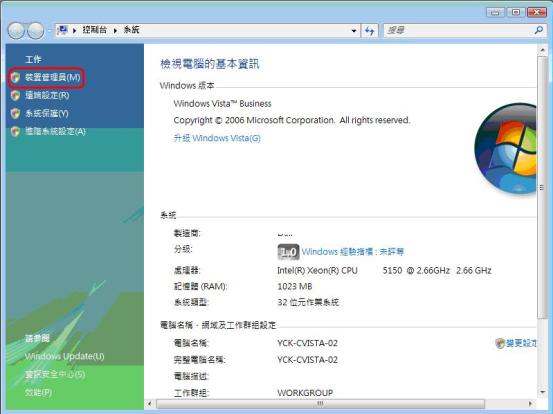This screenshot has height=414, width=553.
Task: Click the vertical scrollbar down arrow
Action: tap(542, 392)
